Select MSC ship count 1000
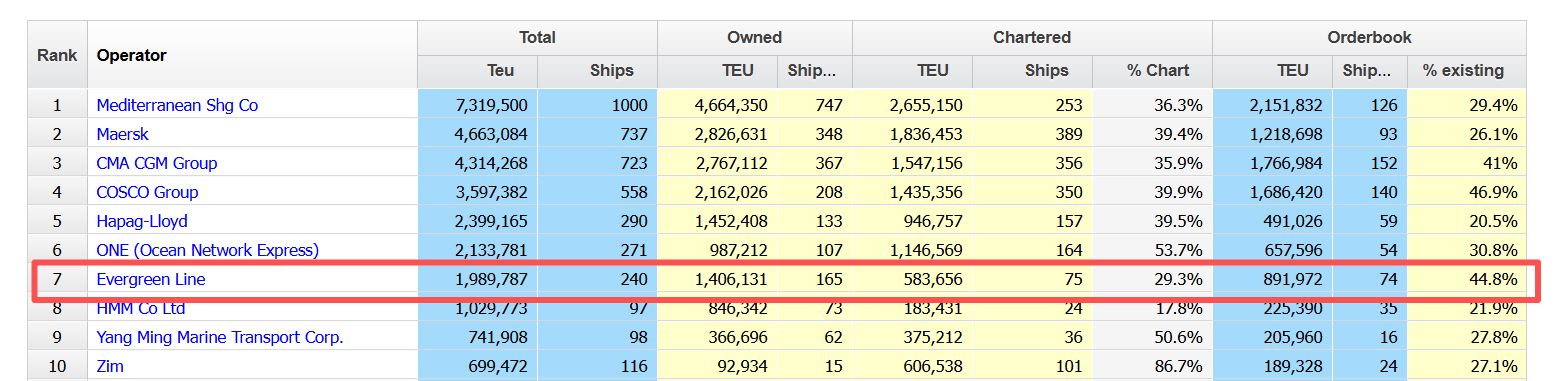1560x381 pixels. [597, 105]
